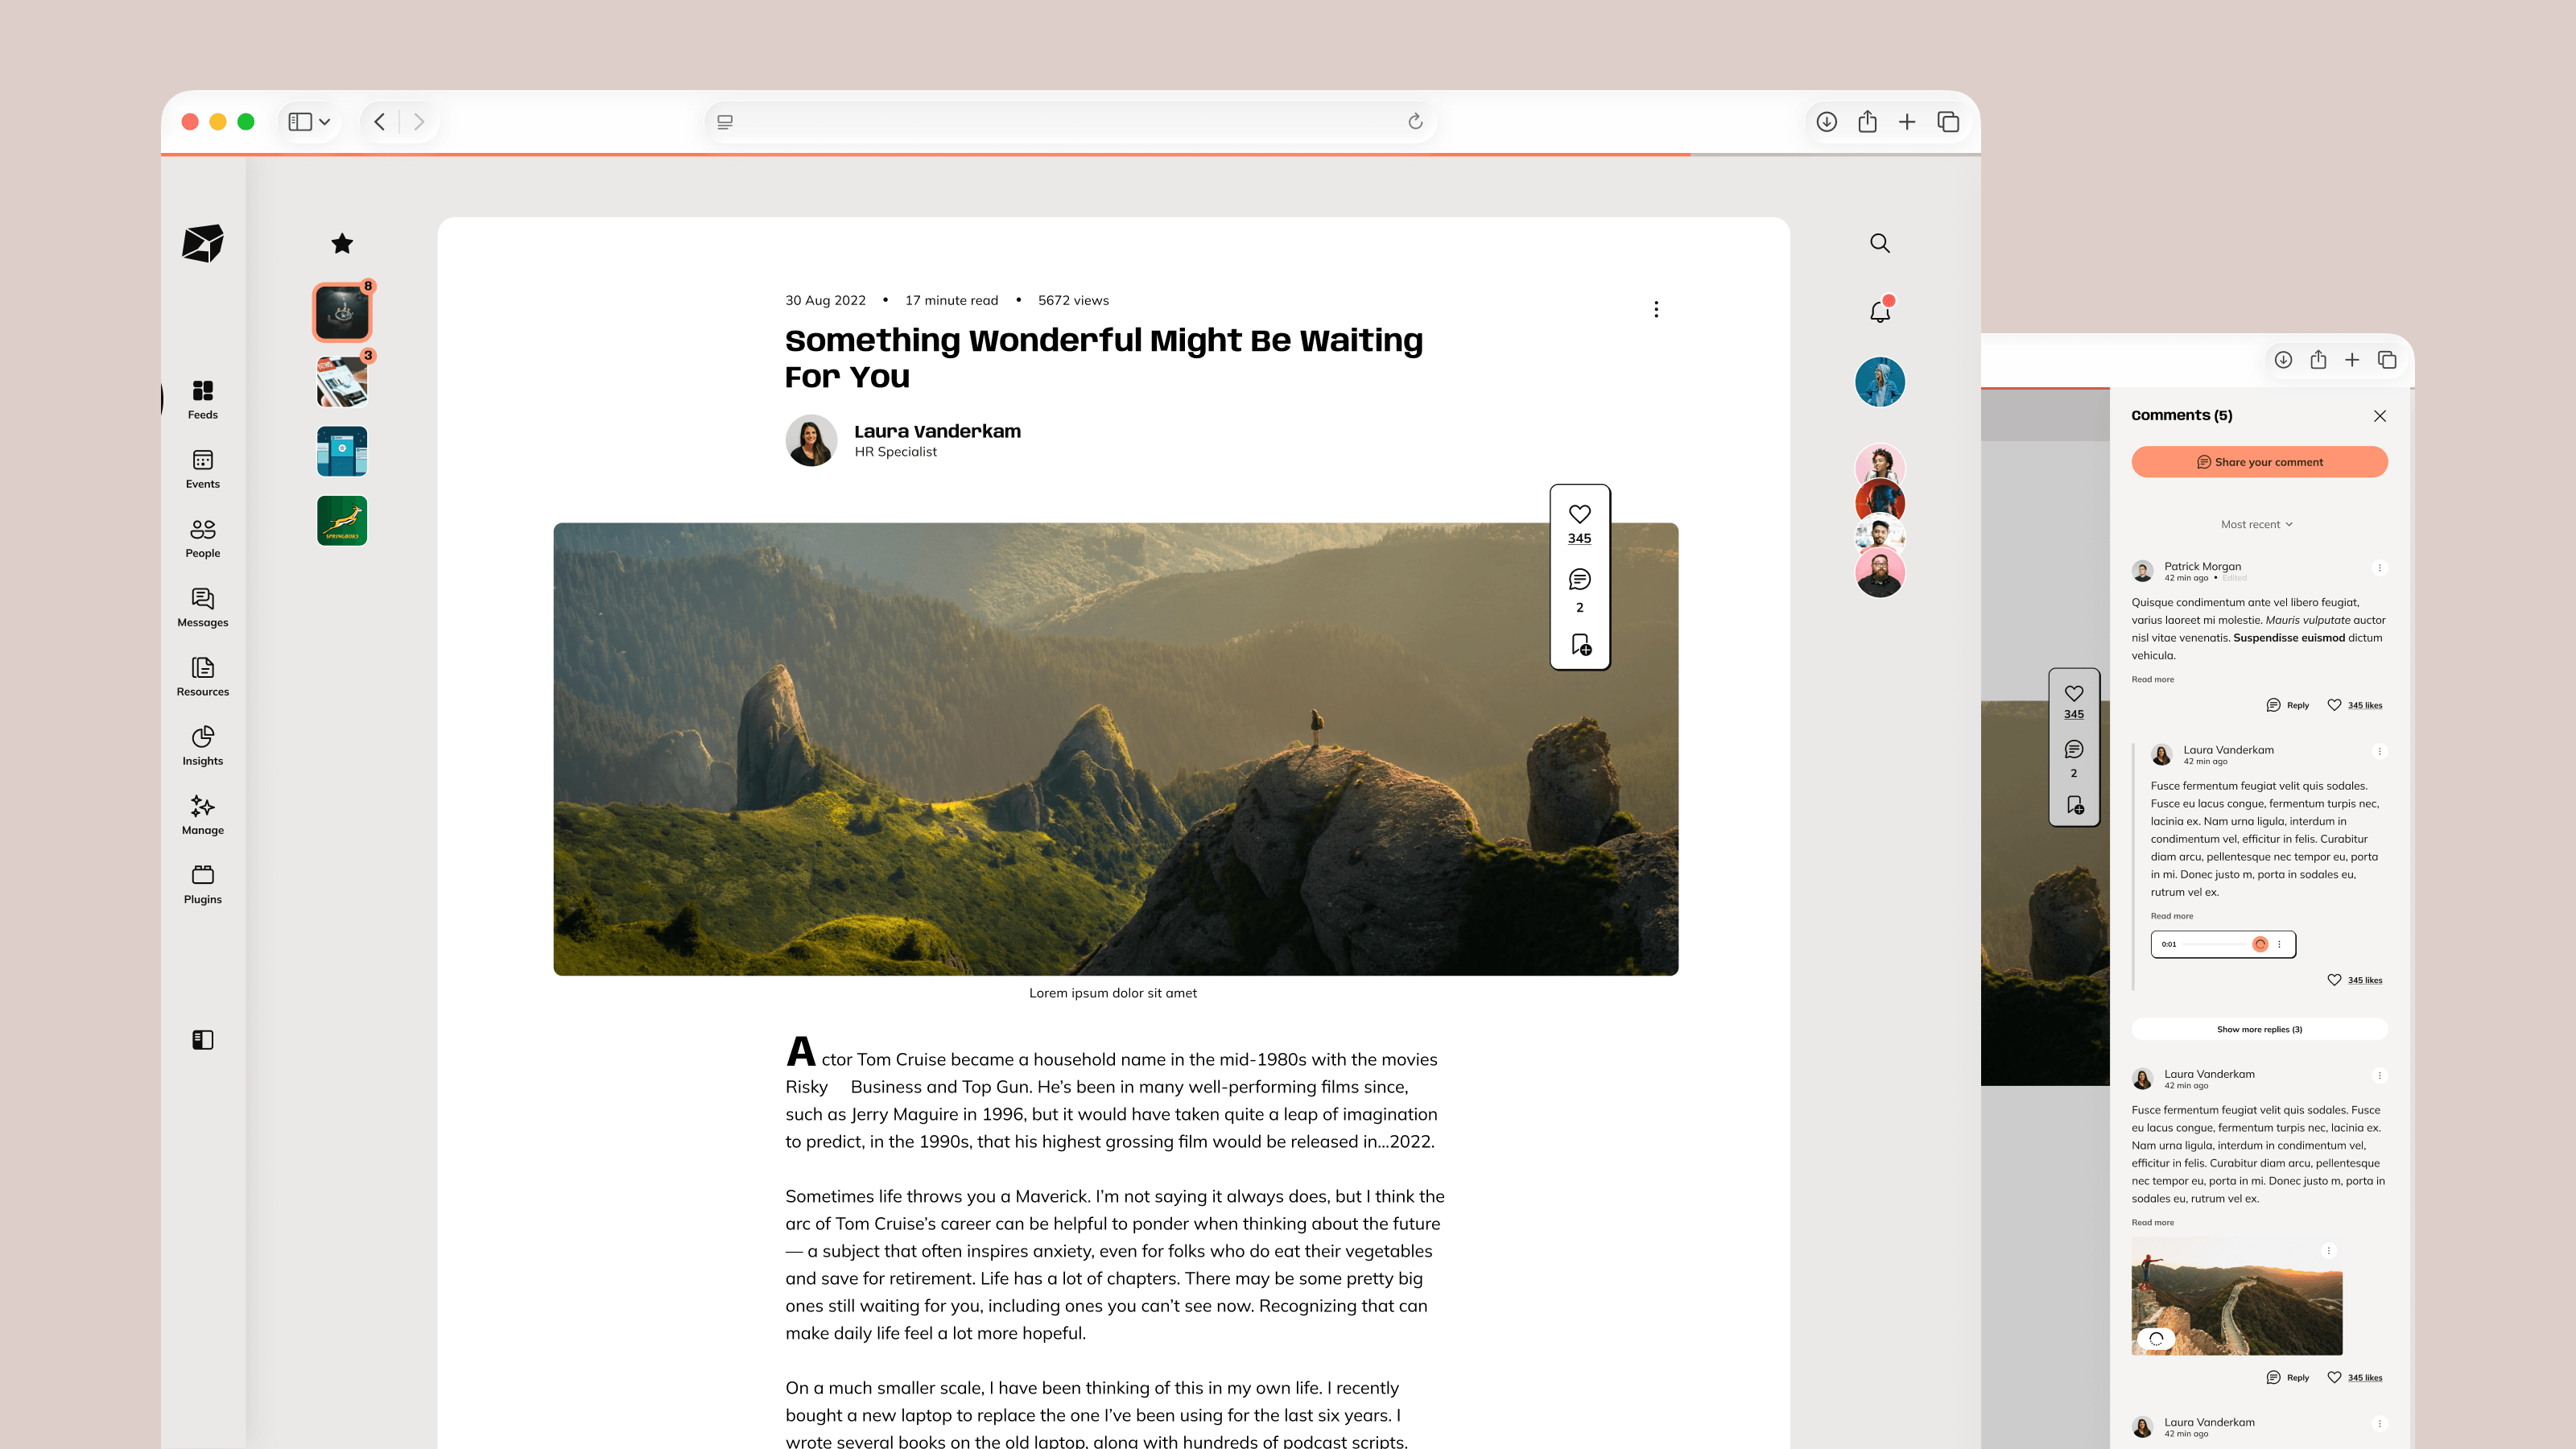The image size is (2576, 1449).
Task: Toggle browser sidebar button
Action: tap(300, 122)
